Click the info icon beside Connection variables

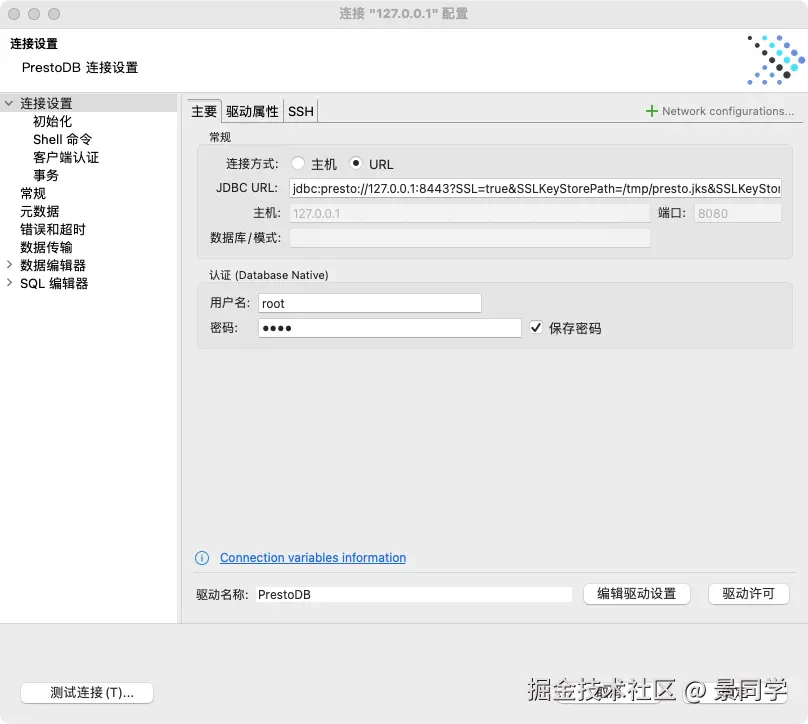pyautogui.click(x=202, y=558)
